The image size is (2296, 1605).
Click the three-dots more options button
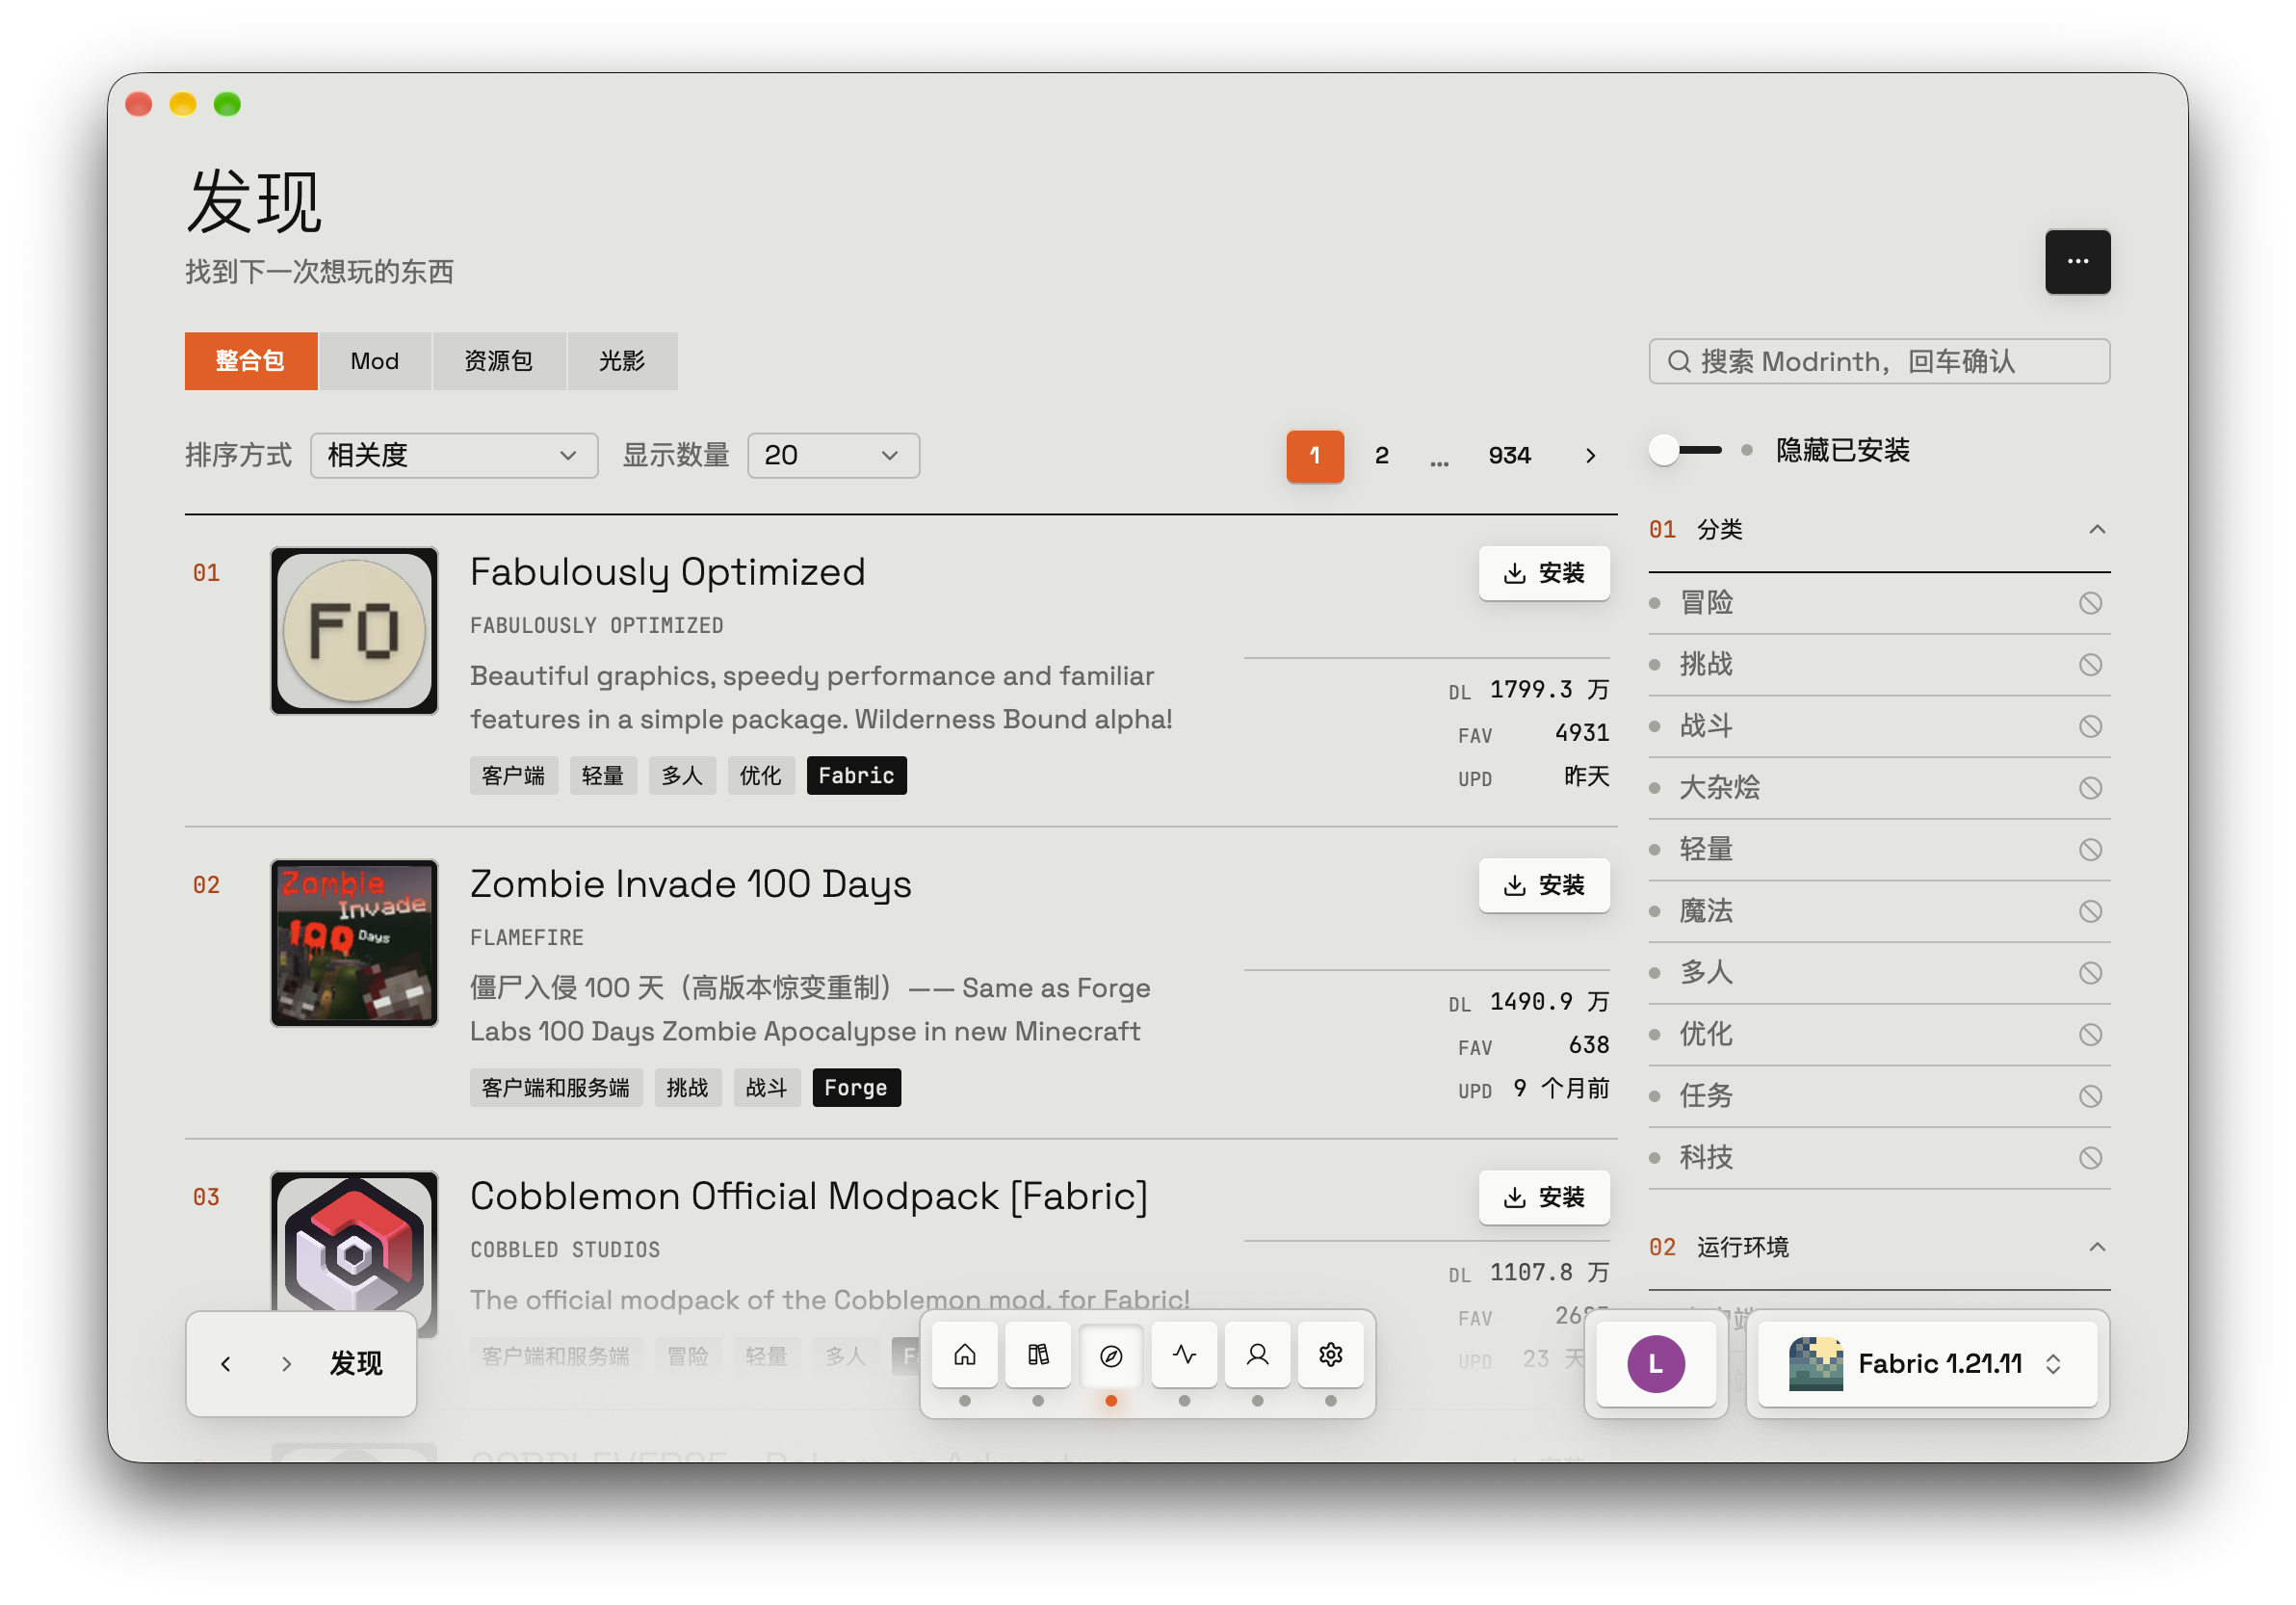2077,261
